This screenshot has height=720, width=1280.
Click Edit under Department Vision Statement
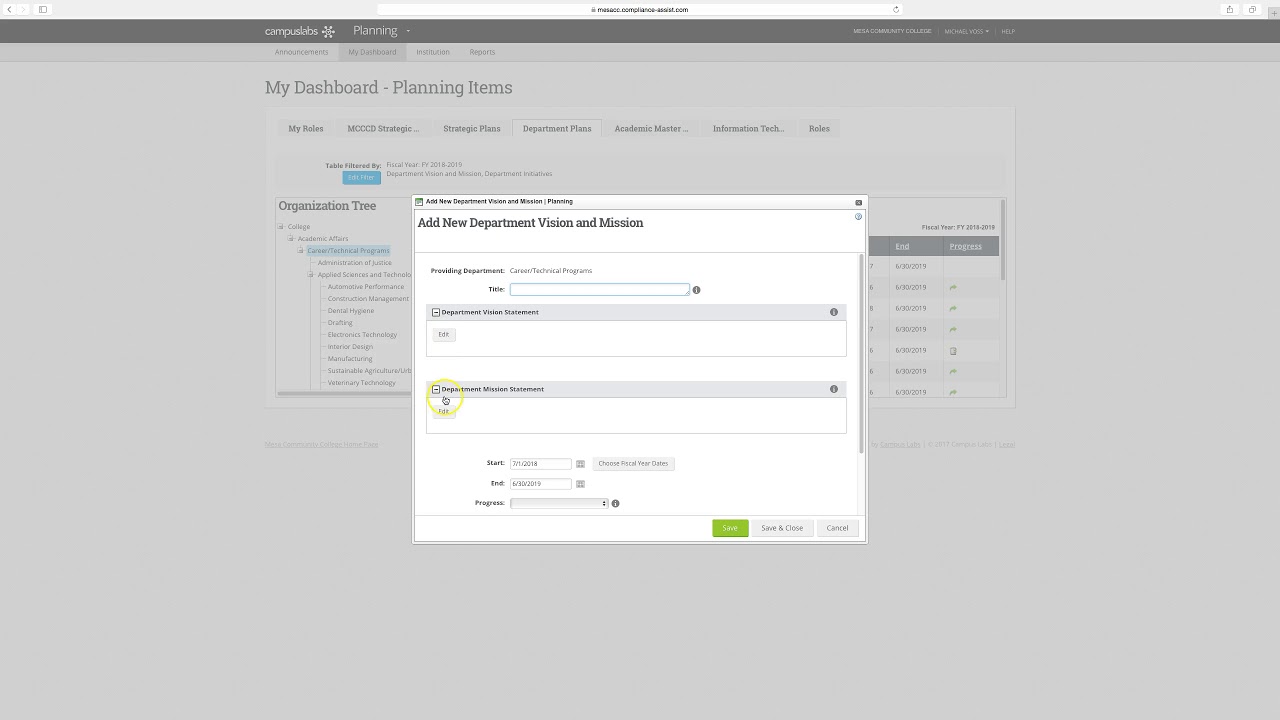pos(444,335)
